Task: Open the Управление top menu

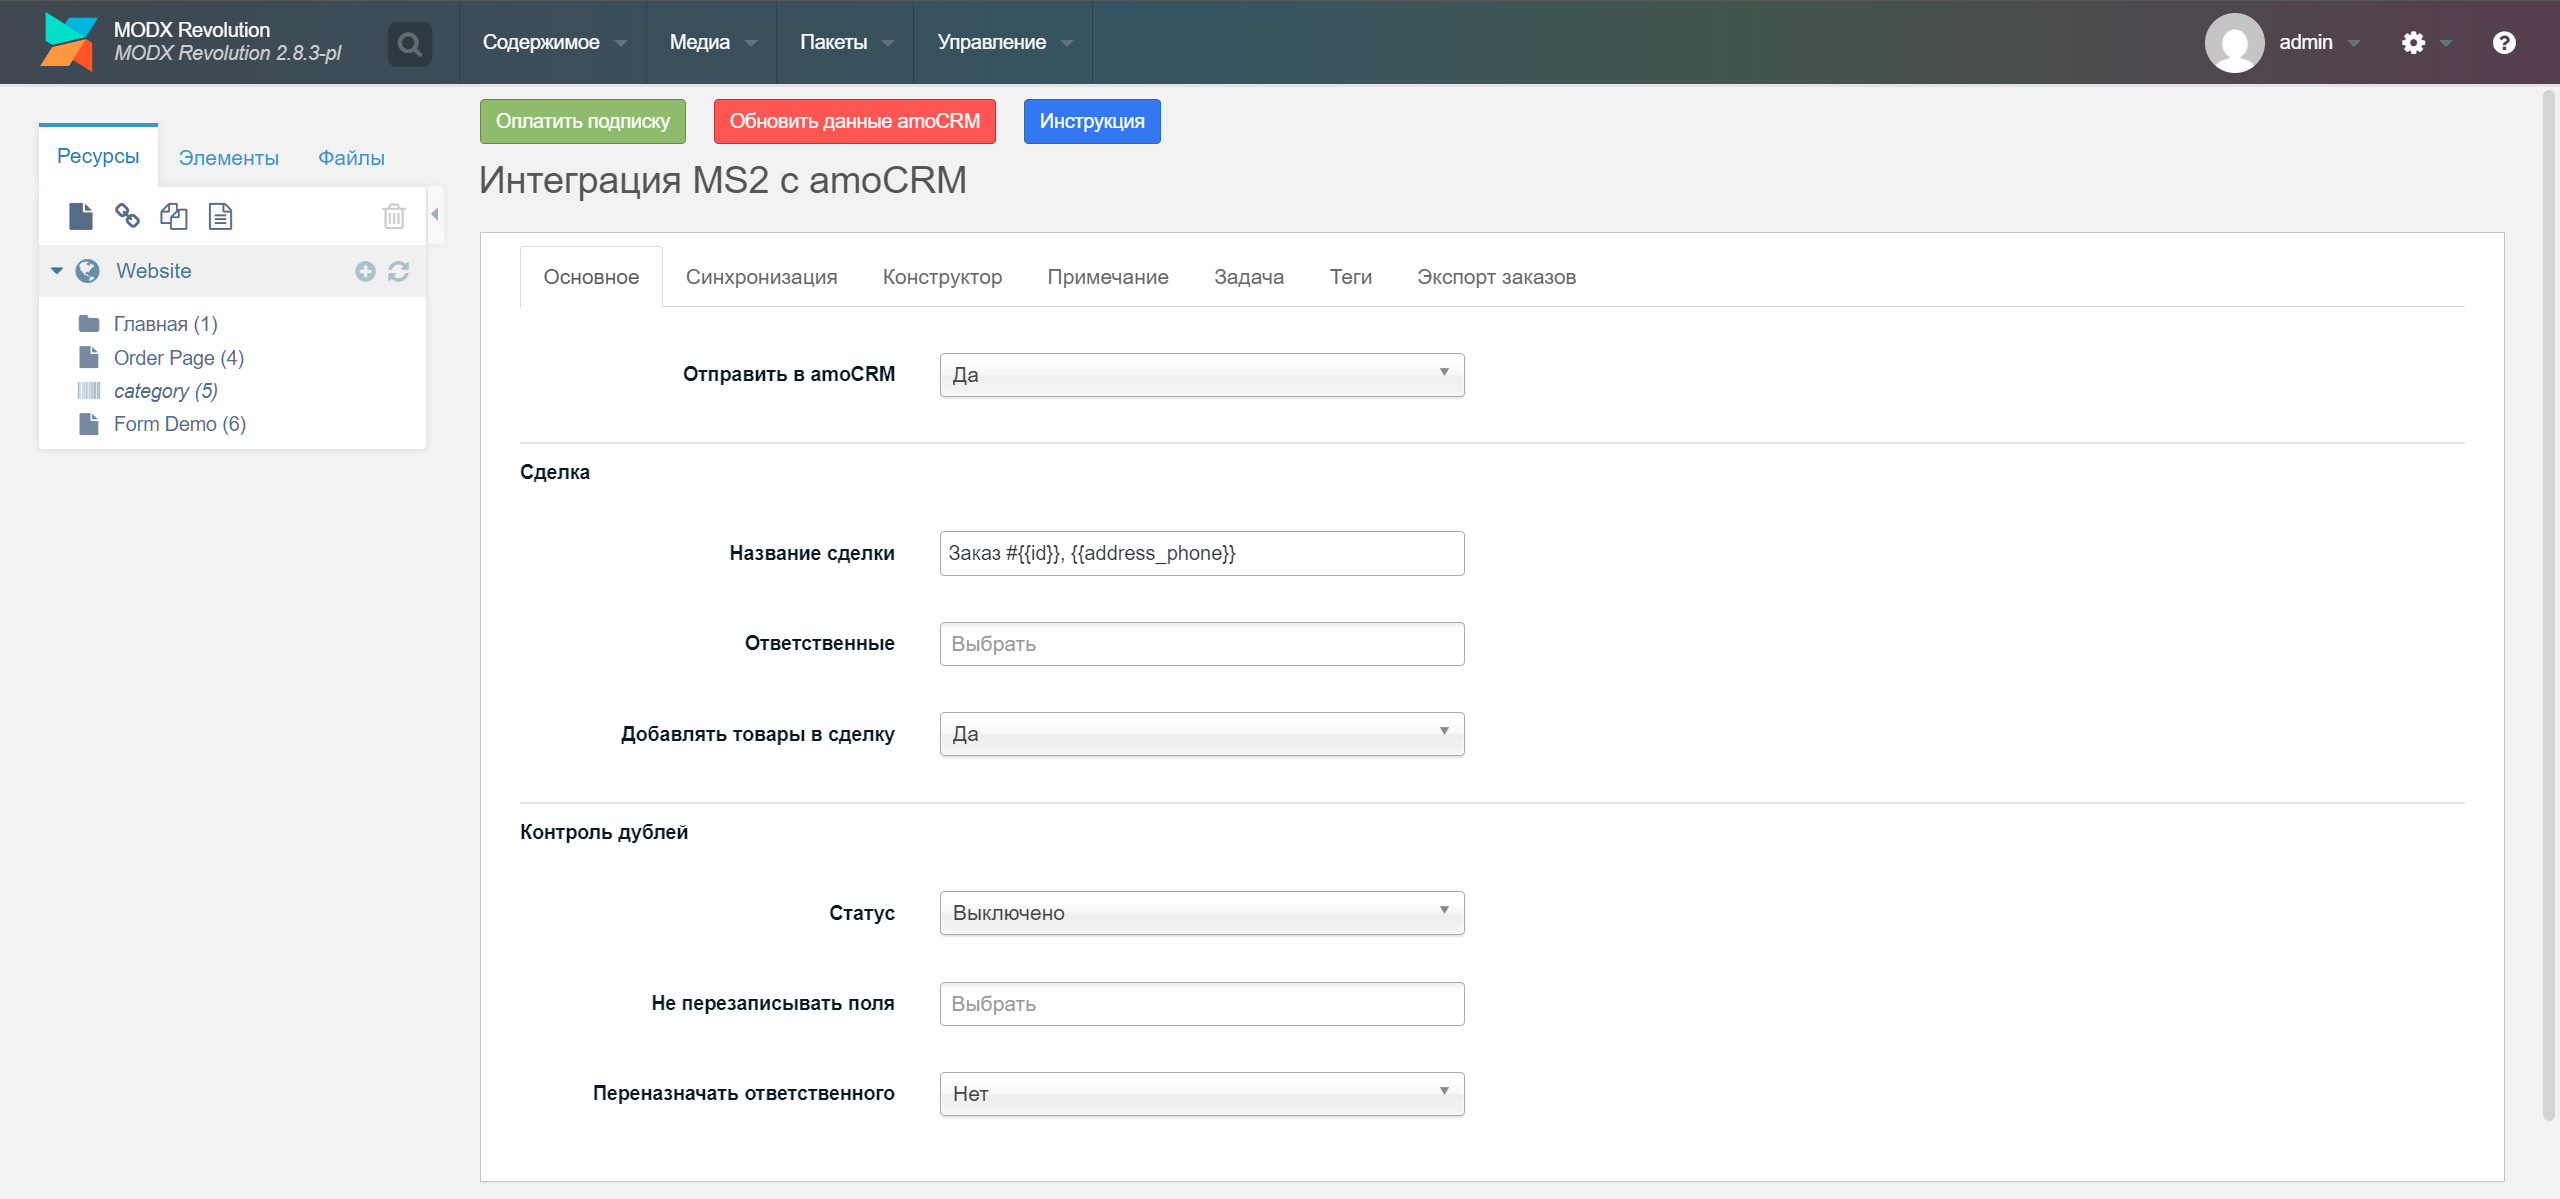Action: point(1004,42)
